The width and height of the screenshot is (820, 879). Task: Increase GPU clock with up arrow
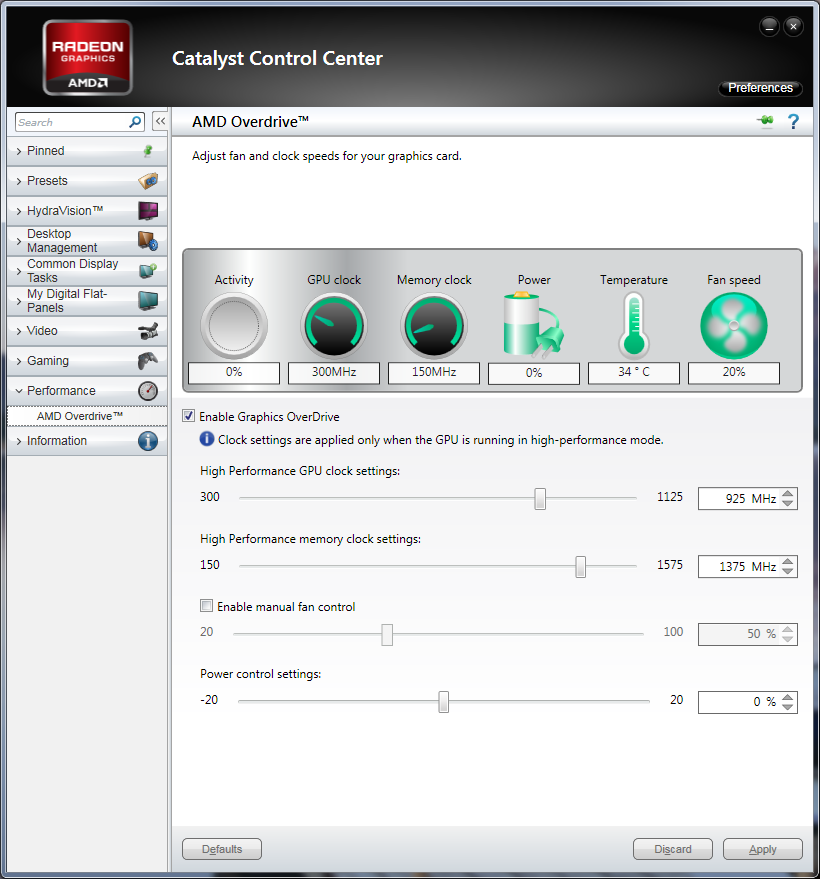787,493
